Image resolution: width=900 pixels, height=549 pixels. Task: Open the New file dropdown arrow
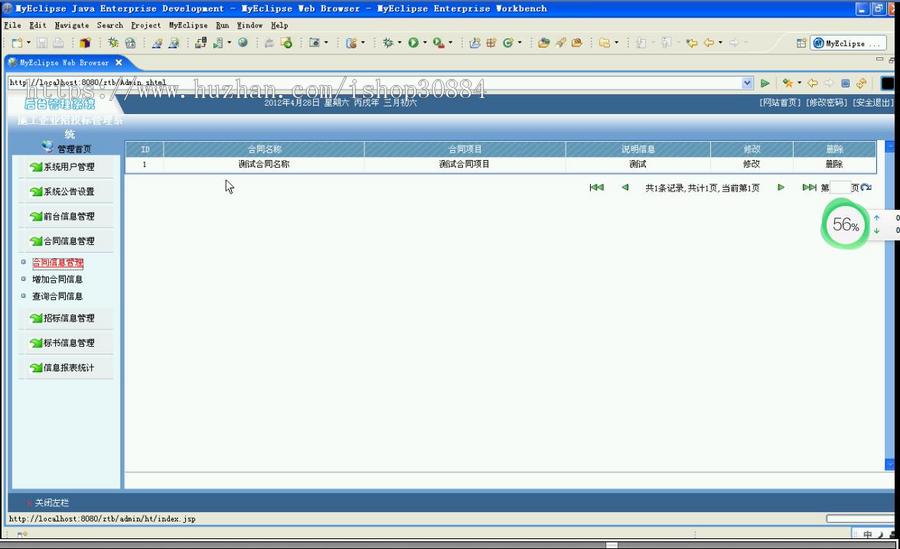(x=28, y=43)
